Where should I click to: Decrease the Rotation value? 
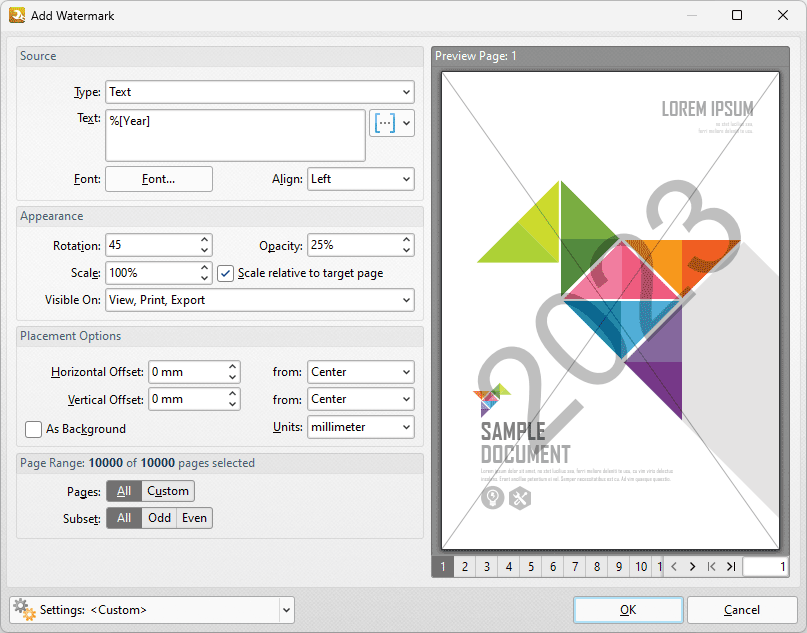click(x=204, y=250)
